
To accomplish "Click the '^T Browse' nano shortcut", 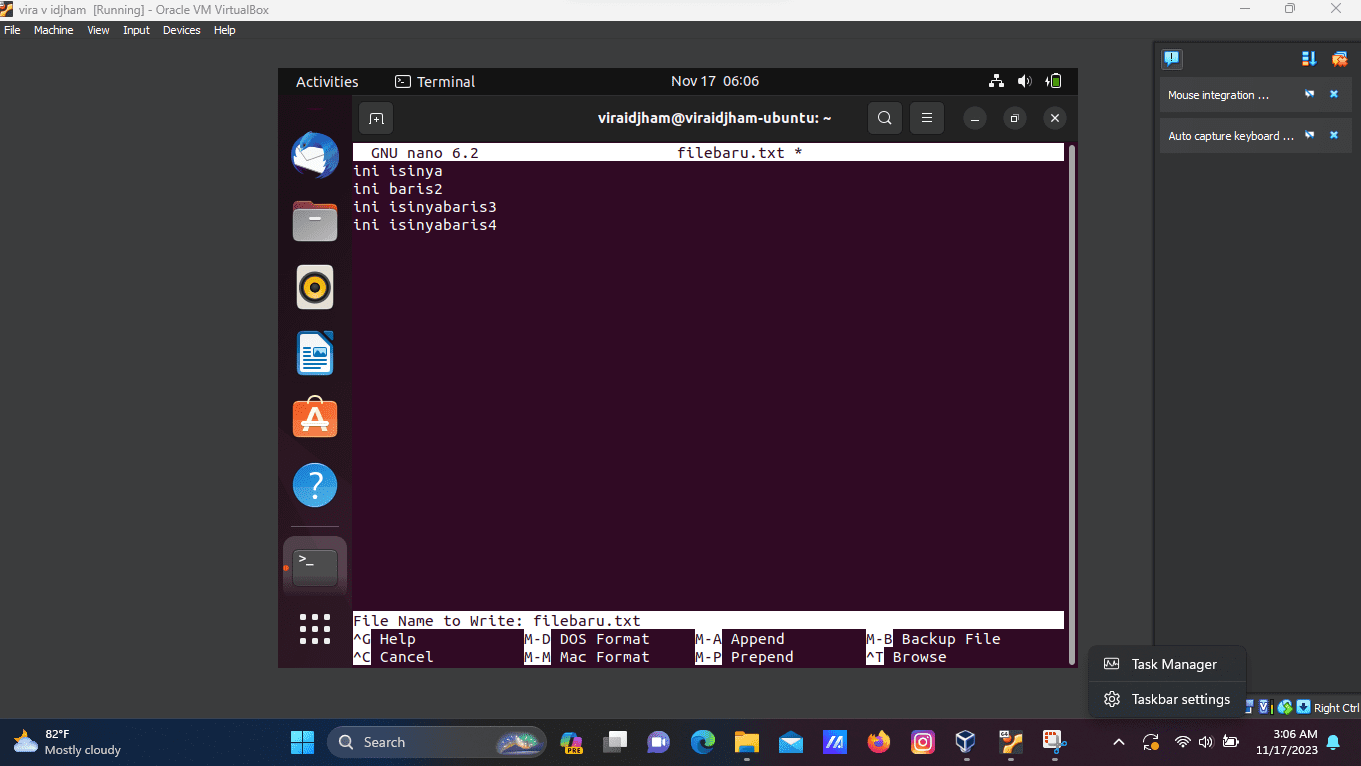I will tap(906, 657).
